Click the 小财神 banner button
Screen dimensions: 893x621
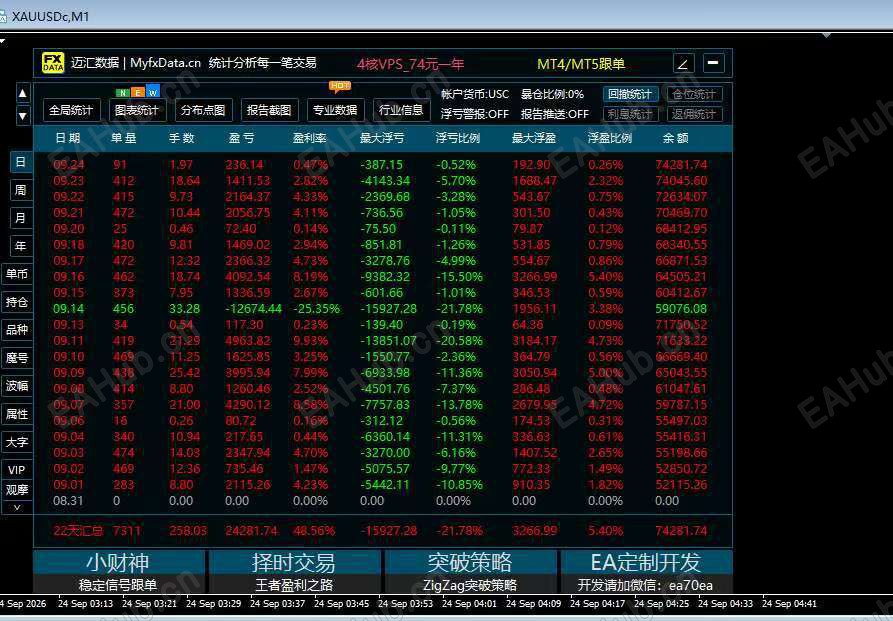pyautogui.click(x=118, y=572)
